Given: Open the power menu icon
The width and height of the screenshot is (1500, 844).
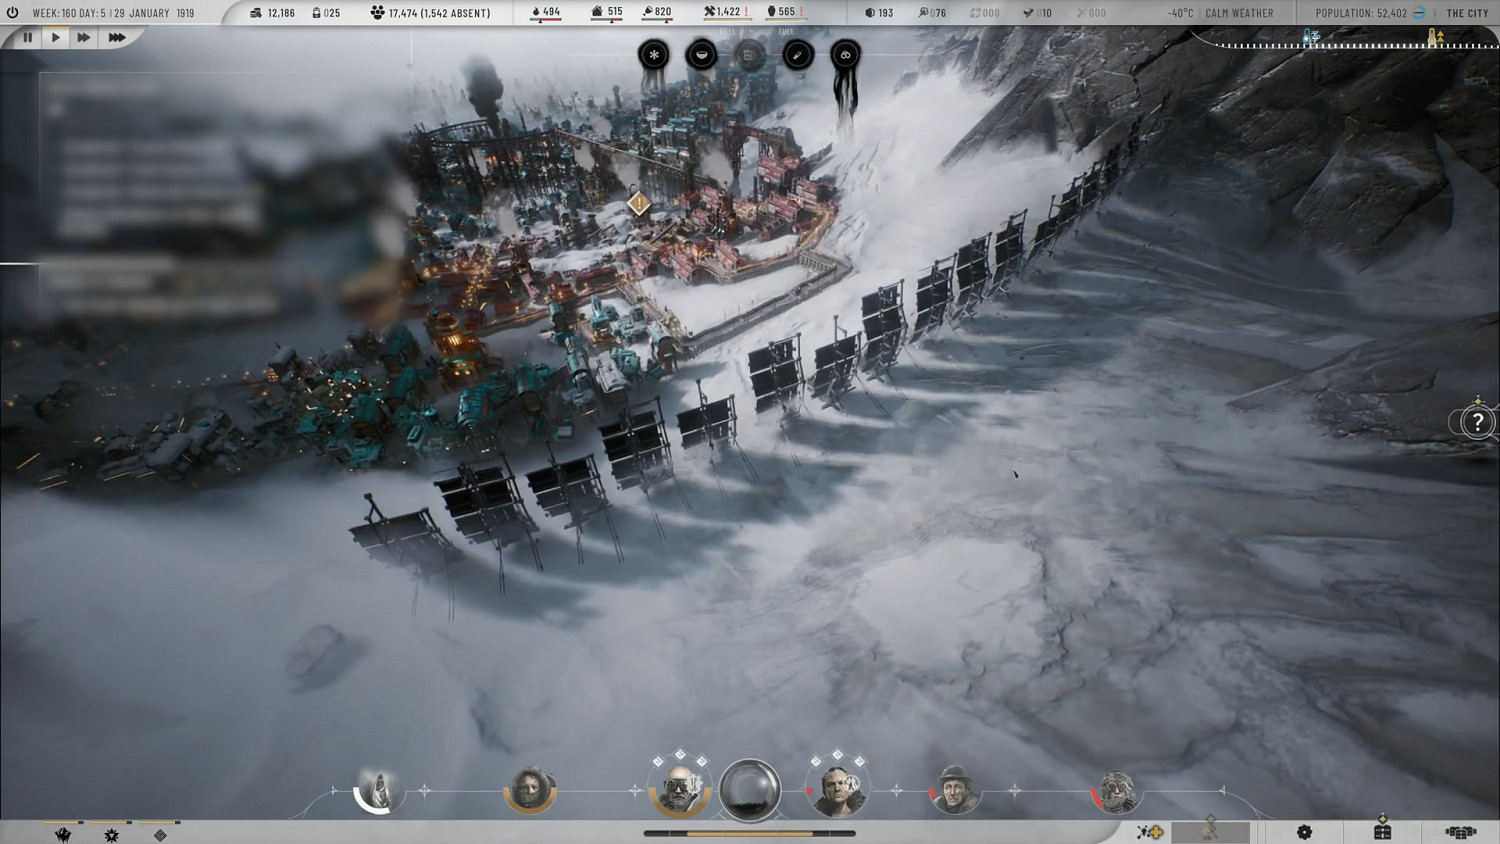Looking at the screenshot, I should 12,13.
